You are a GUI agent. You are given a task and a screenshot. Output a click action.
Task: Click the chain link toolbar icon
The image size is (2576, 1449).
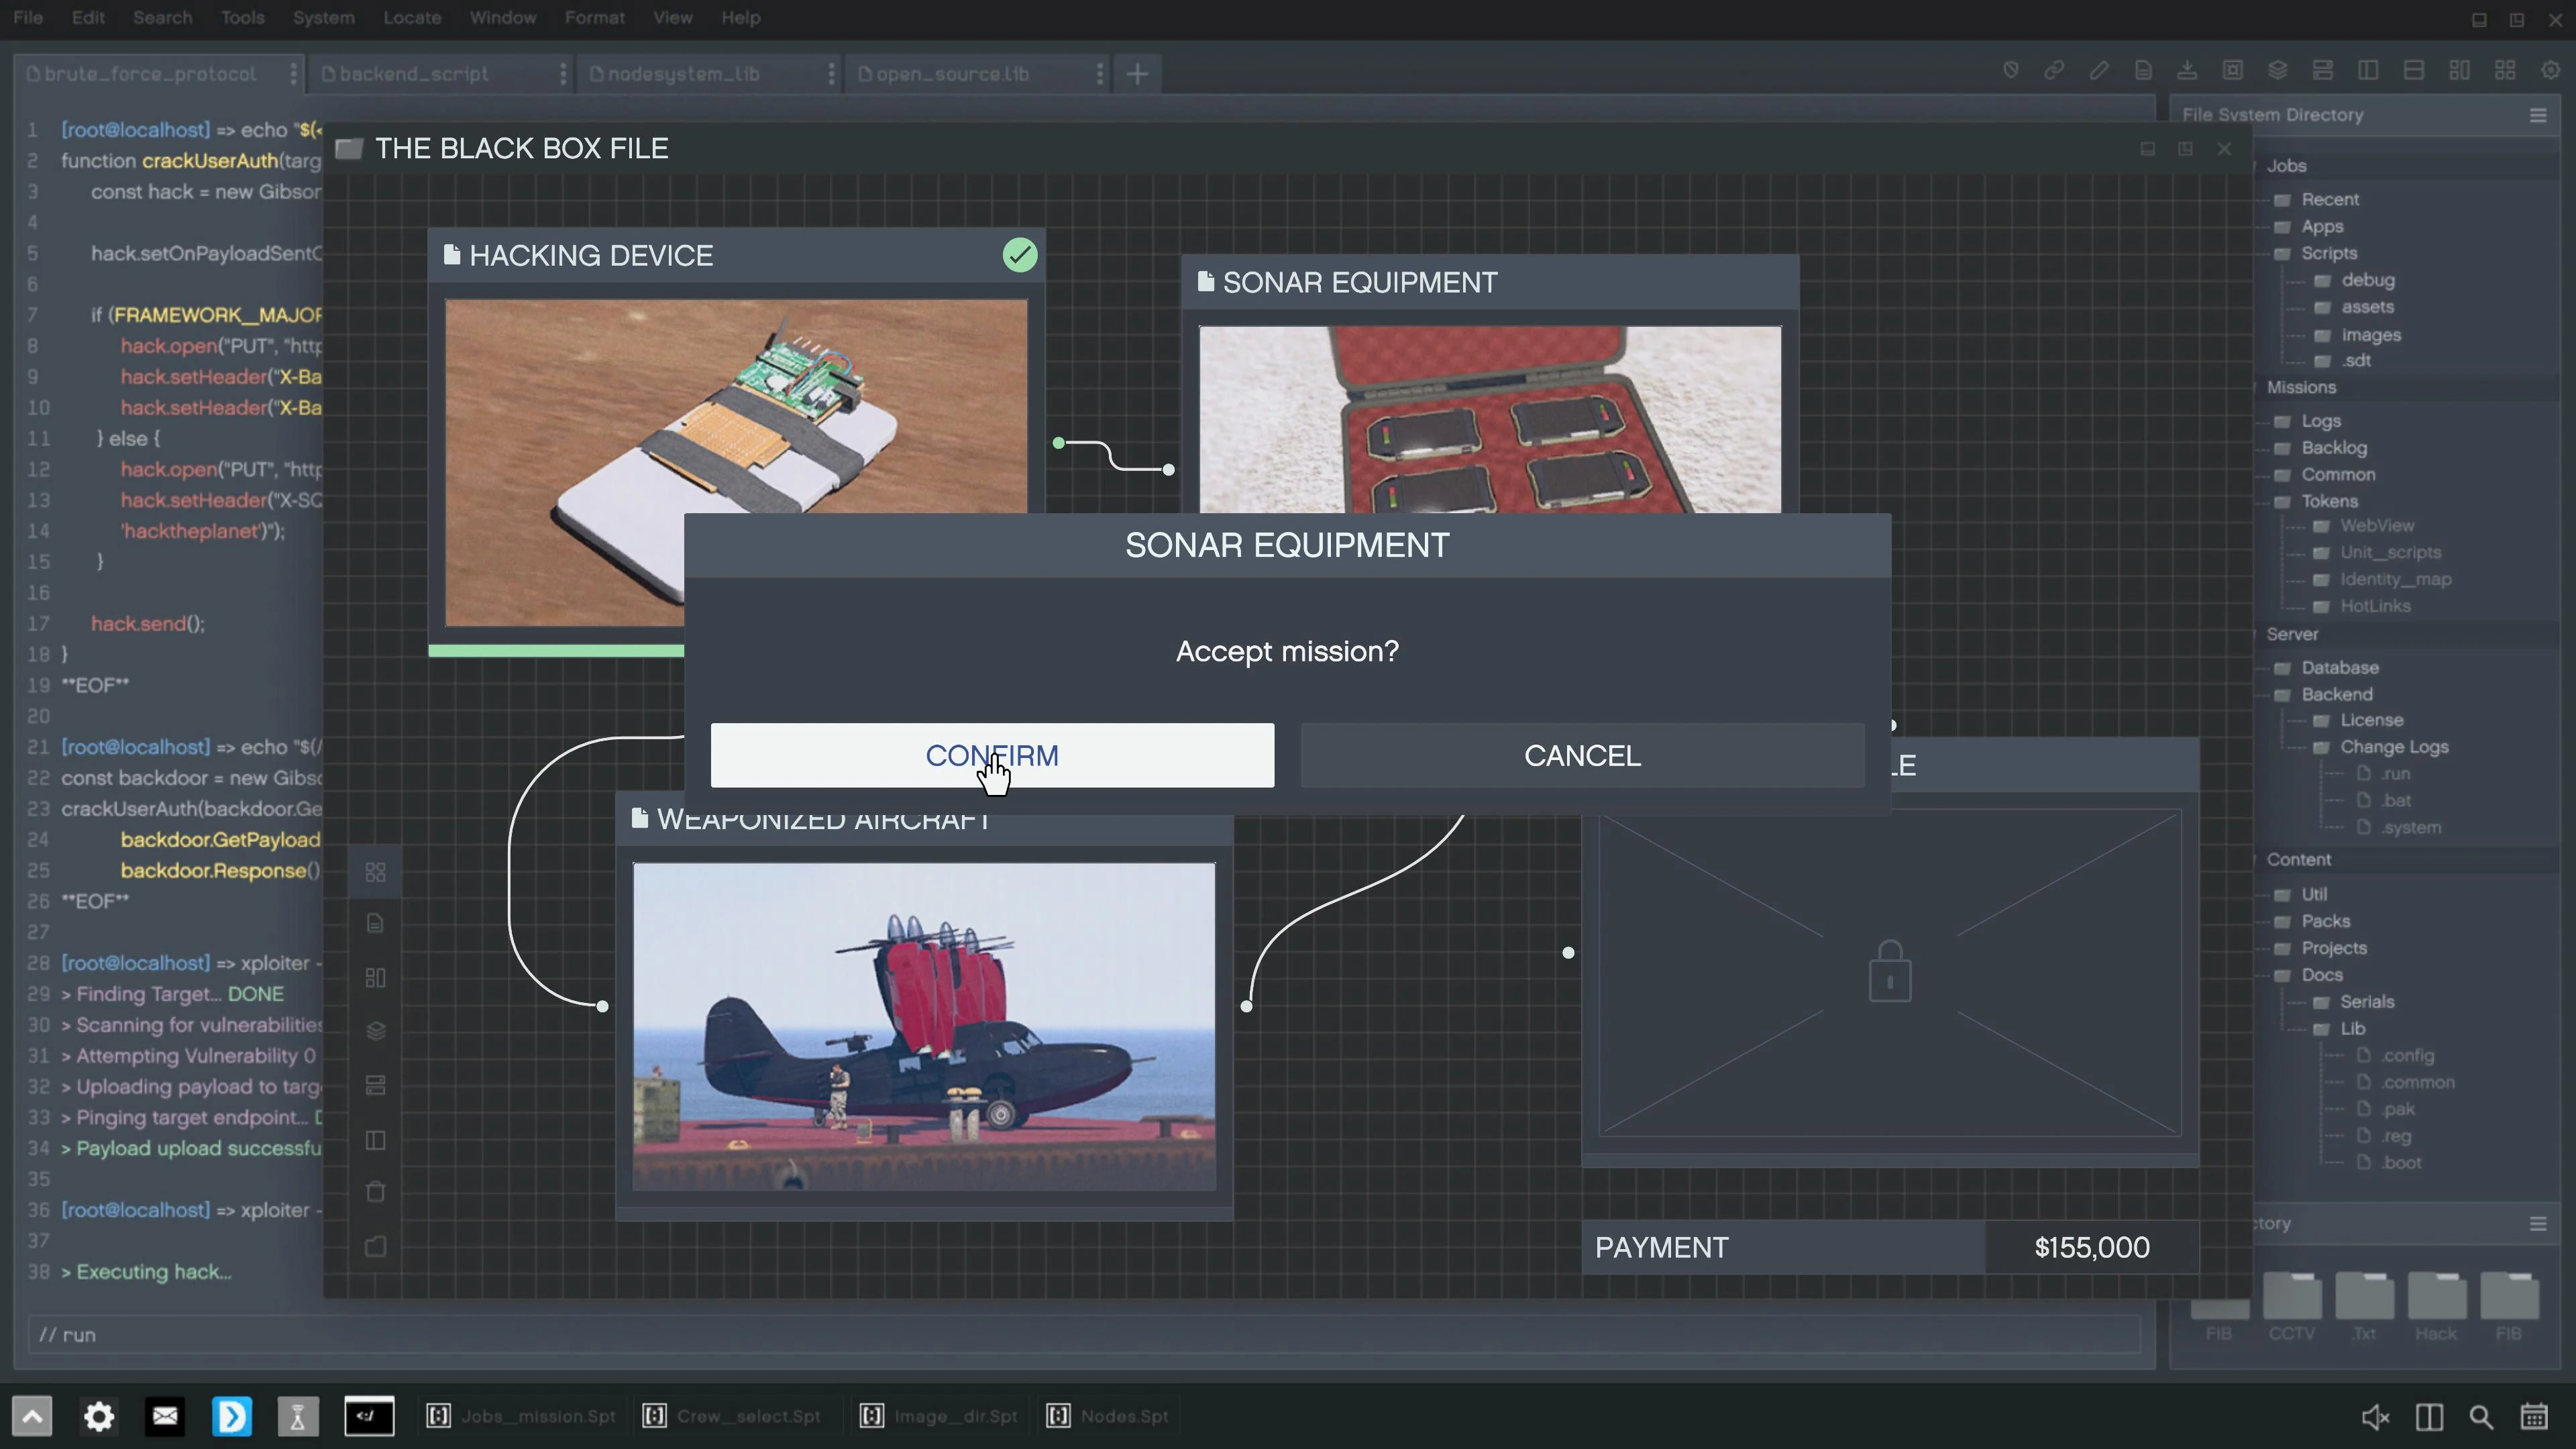2054,70
